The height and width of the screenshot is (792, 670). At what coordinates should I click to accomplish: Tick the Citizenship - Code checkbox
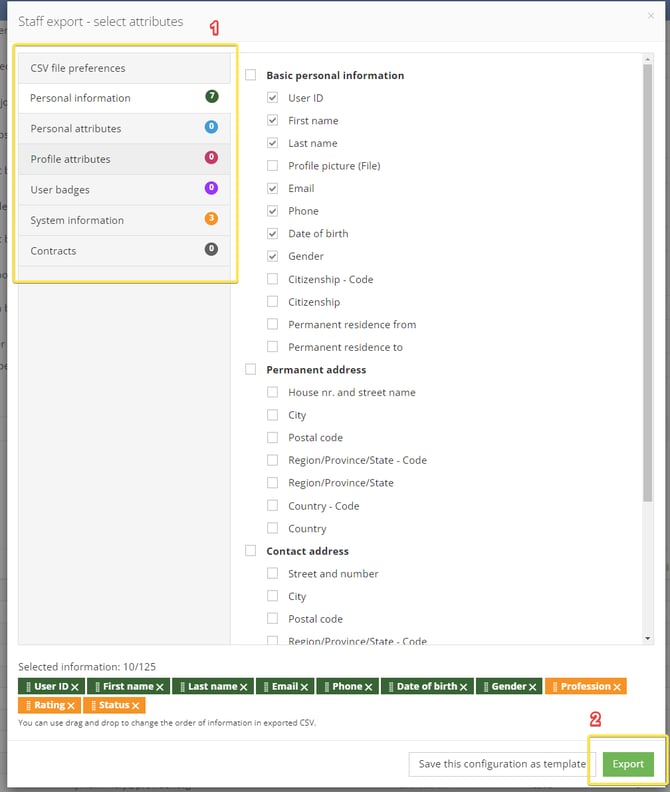coord(273,279)
